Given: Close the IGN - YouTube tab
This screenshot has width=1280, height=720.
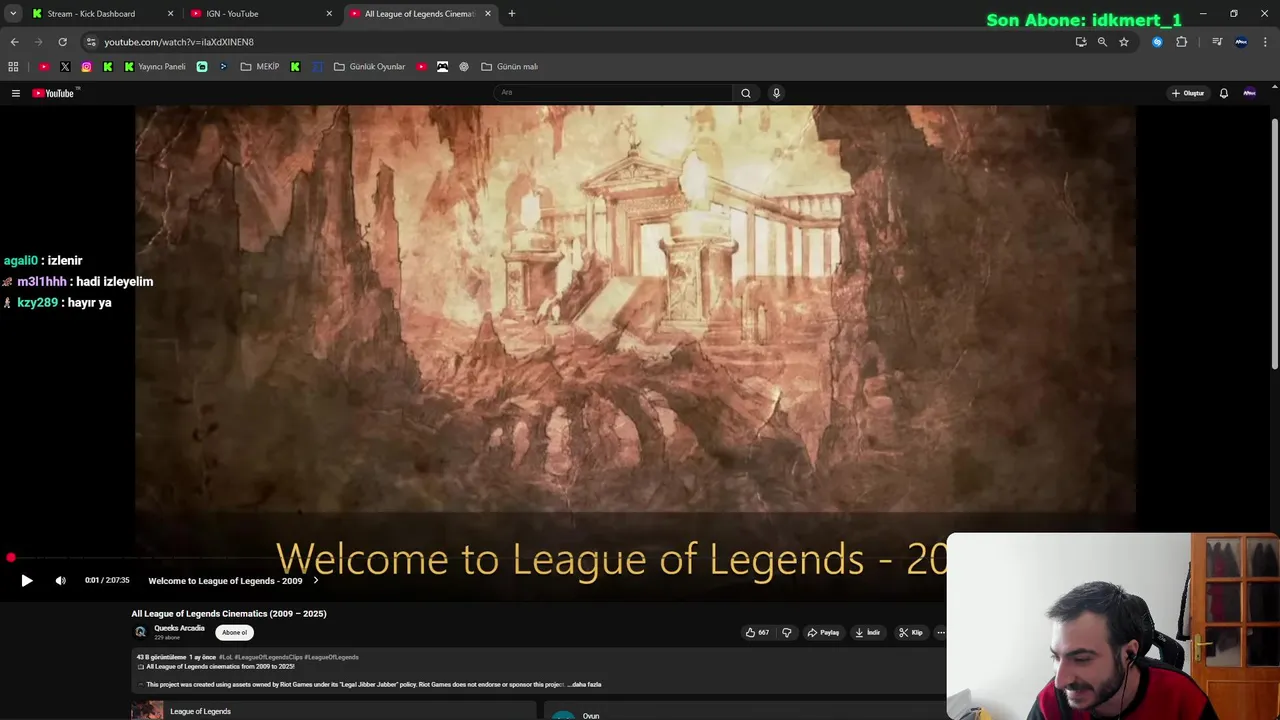Looking at the screenshot, I should pyautogui.click(x=329, y=14).
